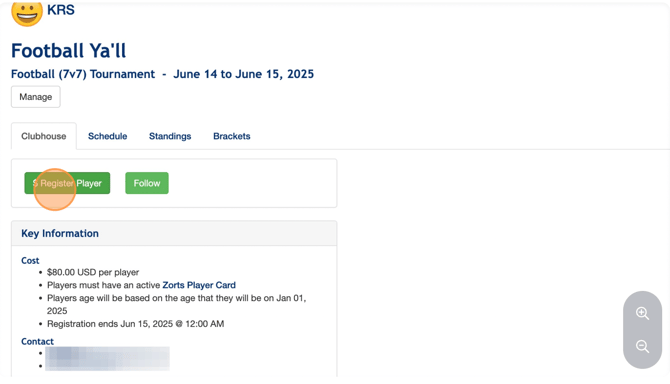Open the Manage button

coord(35,97)
